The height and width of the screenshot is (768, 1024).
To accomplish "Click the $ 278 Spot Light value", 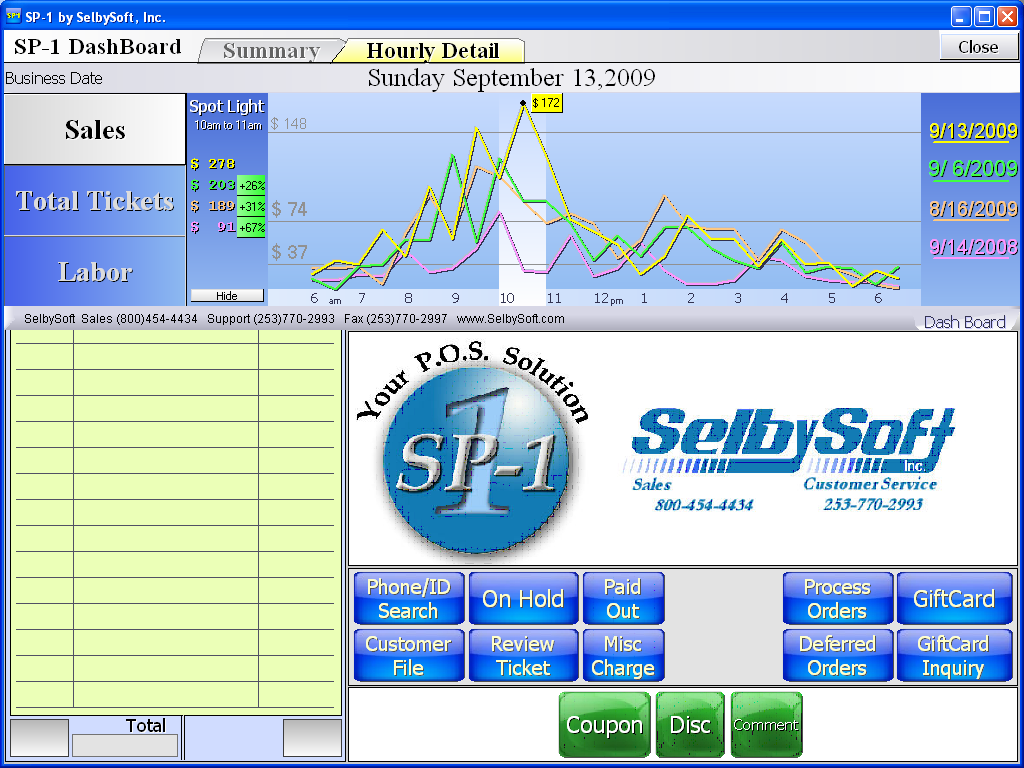I will click(x=213, y=164).
